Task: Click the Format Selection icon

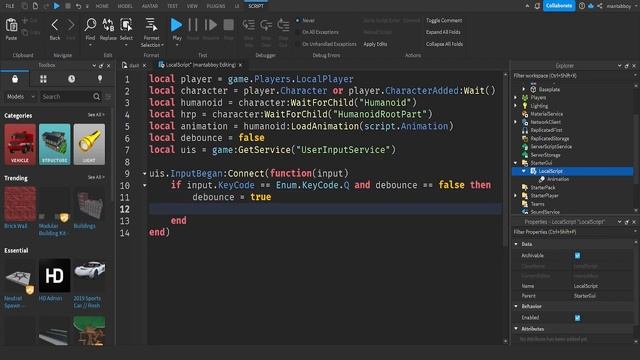Action: 151,25
